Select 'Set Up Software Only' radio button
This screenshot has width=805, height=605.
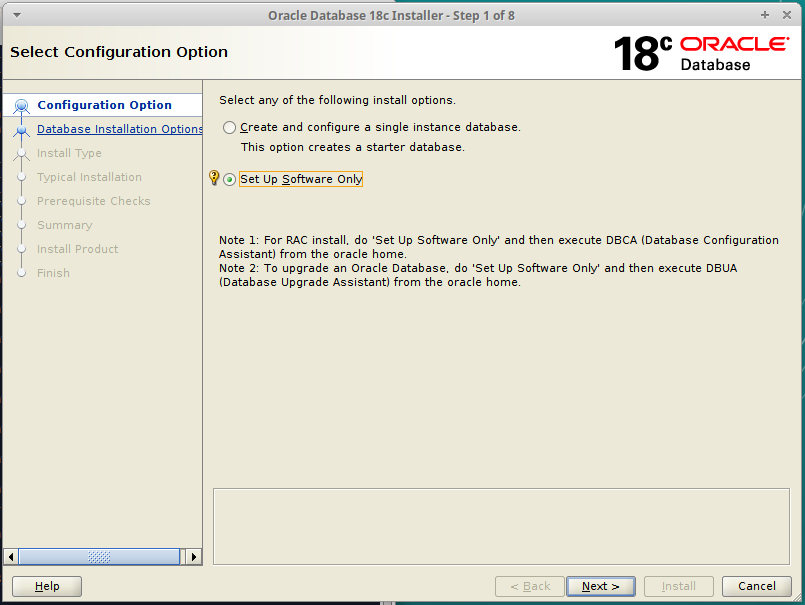[x=229, y=179]
